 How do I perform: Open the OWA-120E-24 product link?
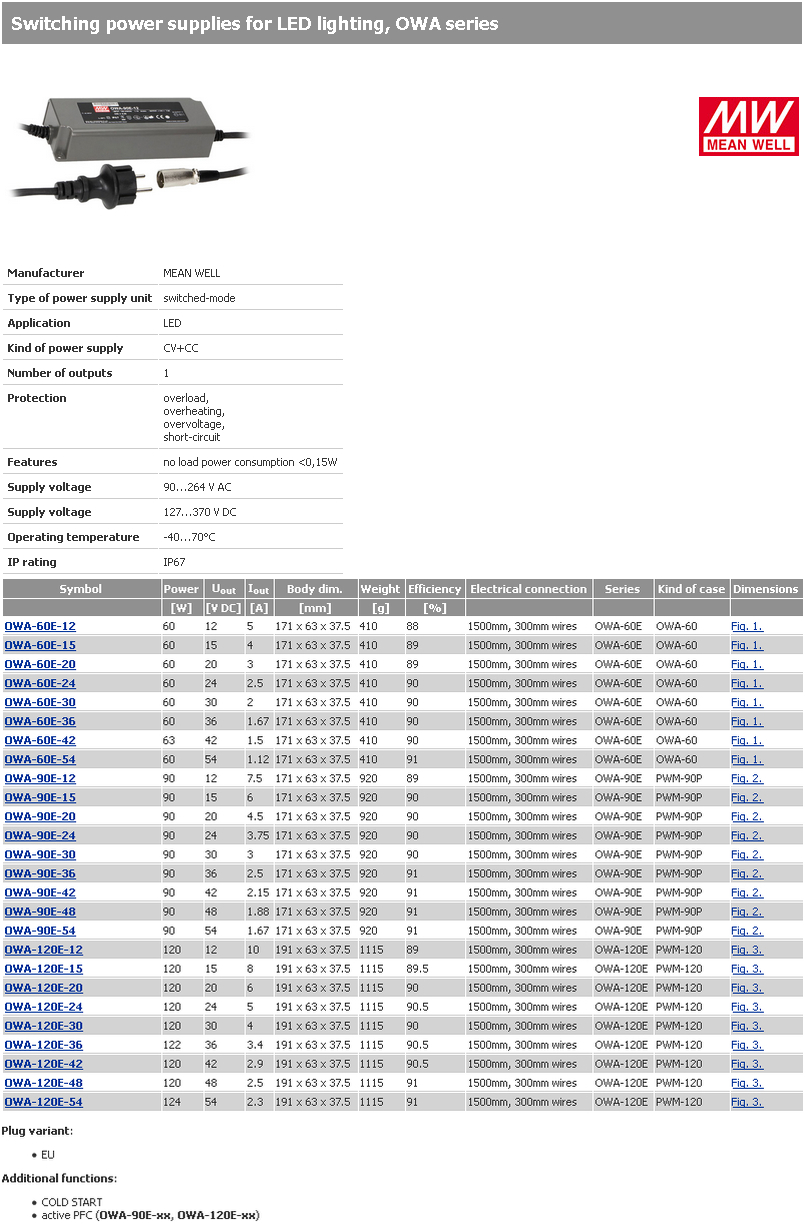tap(44, 1007)
